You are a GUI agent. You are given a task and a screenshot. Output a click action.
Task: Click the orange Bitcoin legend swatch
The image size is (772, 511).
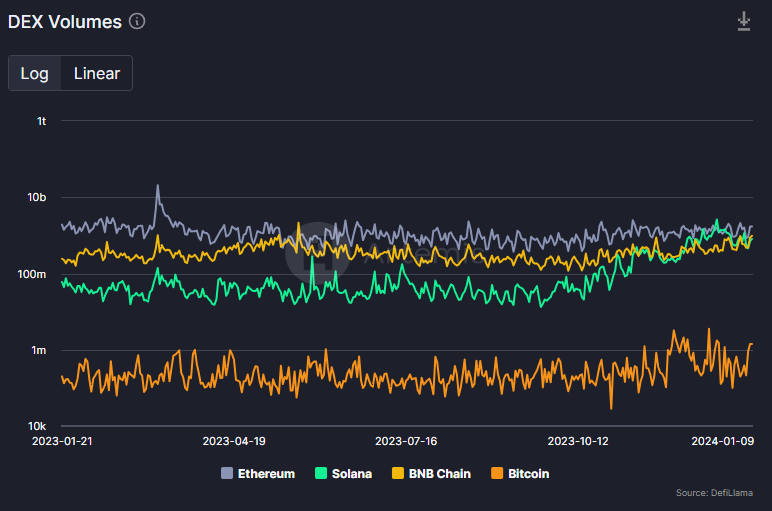tap(497, 473)
